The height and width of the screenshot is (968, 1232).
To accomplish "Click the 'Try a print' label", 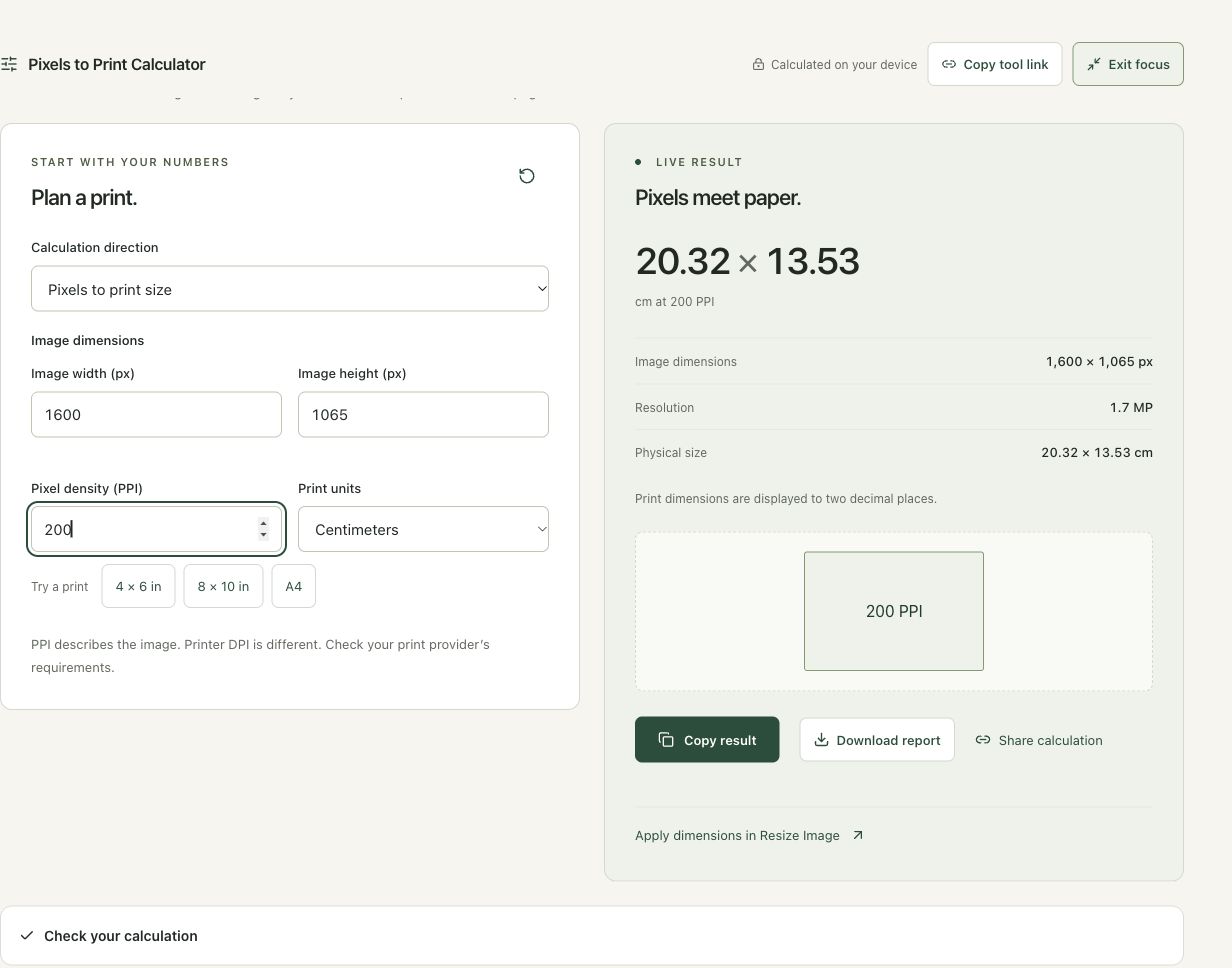I will [60, 586].
